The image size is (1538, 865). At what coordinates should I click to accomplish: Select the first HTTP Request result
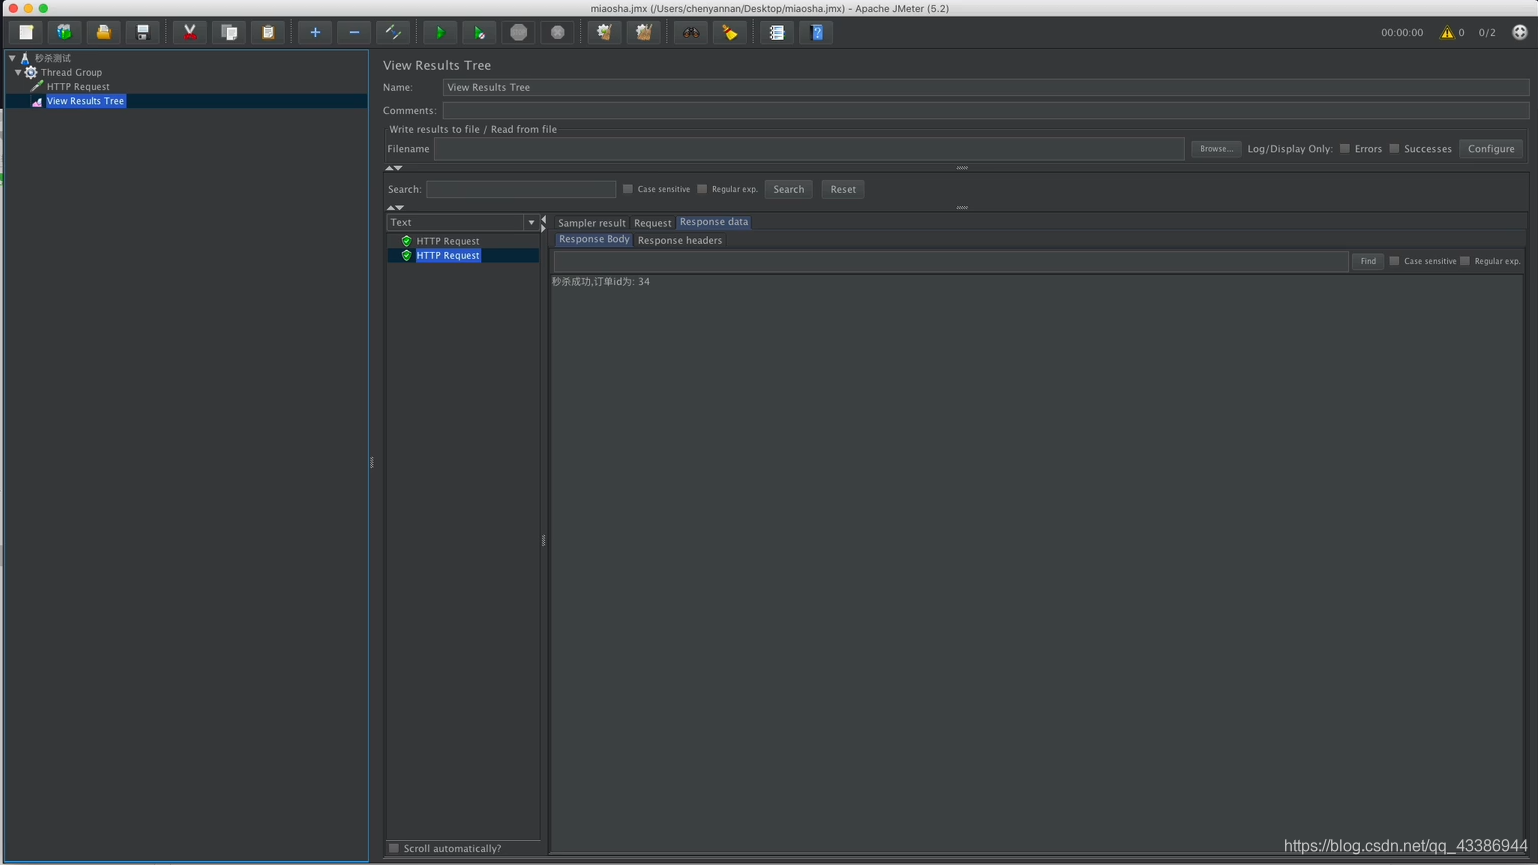point(448,241)
